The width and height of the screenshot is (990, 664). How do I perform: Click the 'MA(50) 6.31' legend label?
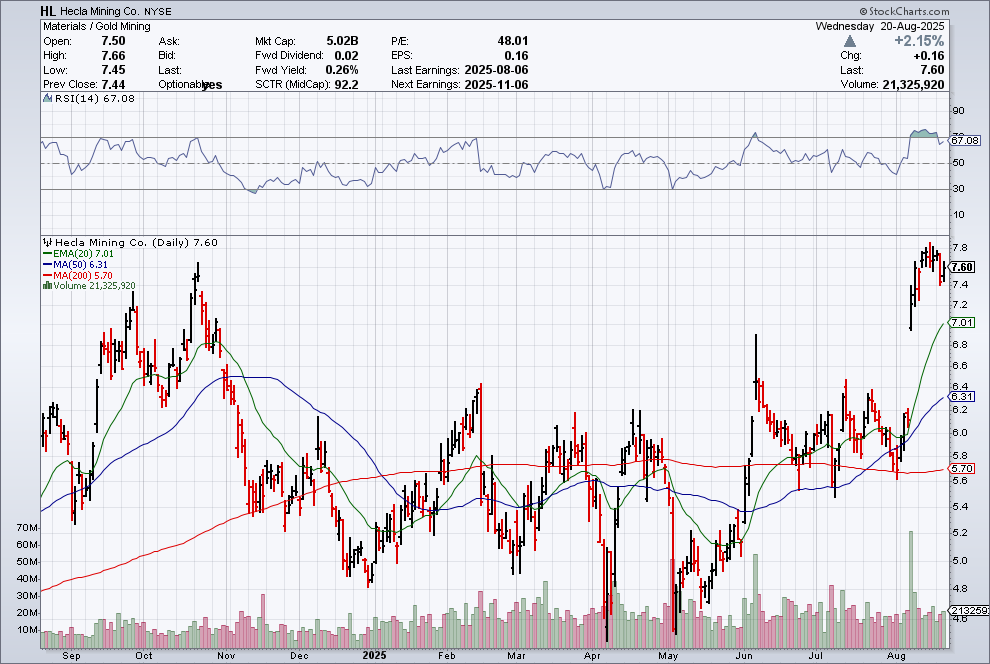(x=80, y=264)
